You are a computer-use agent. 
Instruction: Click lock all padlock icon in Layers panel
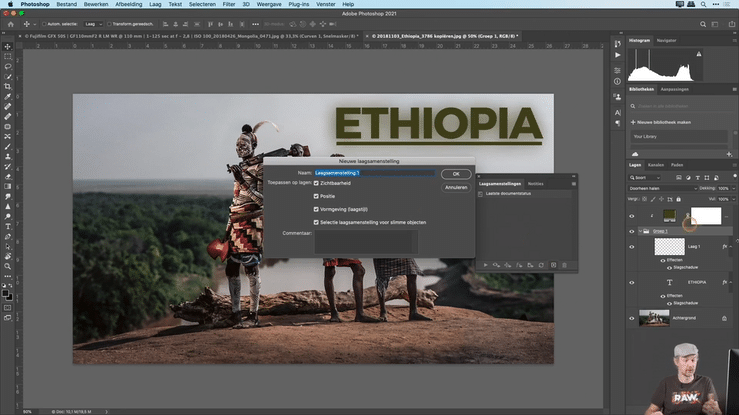(x=679, y=199)
